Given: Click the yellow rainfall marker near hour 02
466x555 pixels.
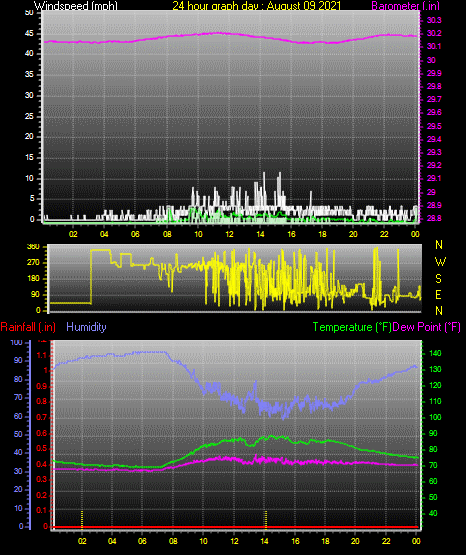Looking at the screenshot, I should [x=82, y=519].
